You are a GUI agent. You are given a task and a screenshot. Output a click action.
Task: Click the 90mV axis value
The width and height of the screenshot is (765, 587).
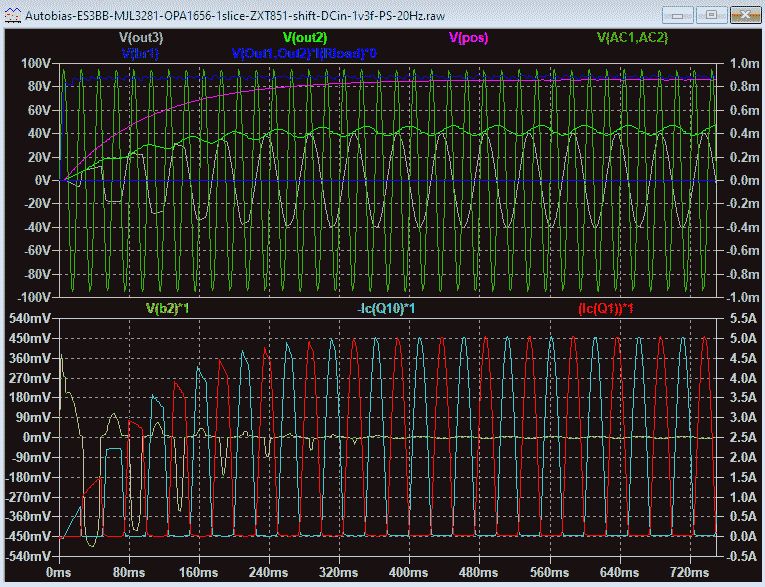click(x=34, y=417)
